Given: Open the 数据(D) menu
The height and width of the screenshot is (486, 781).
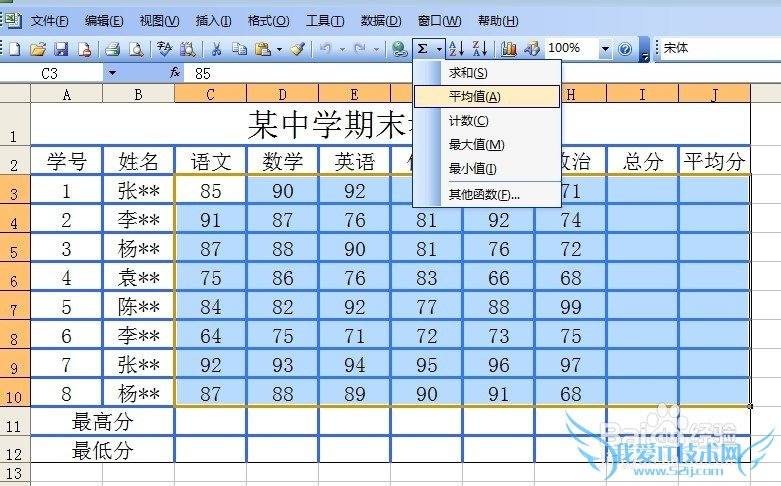Looking at the screenshot, I should tap(381, 21).
